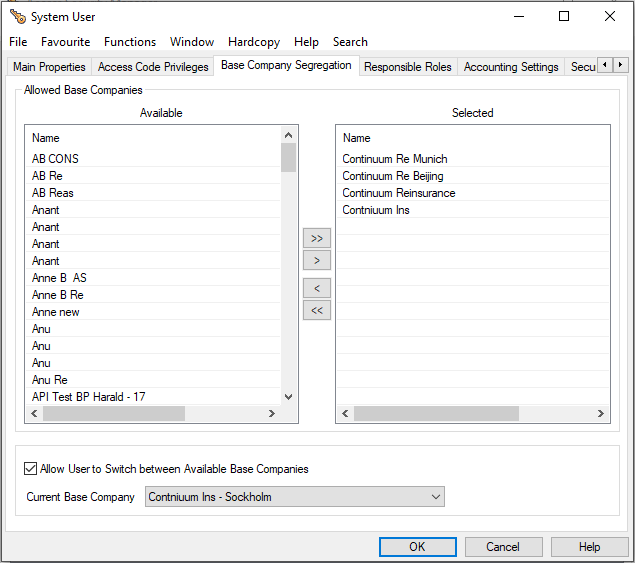Toggle Allow User to Switch checkbox
This screenshot has width=635, height=563.
31,469
